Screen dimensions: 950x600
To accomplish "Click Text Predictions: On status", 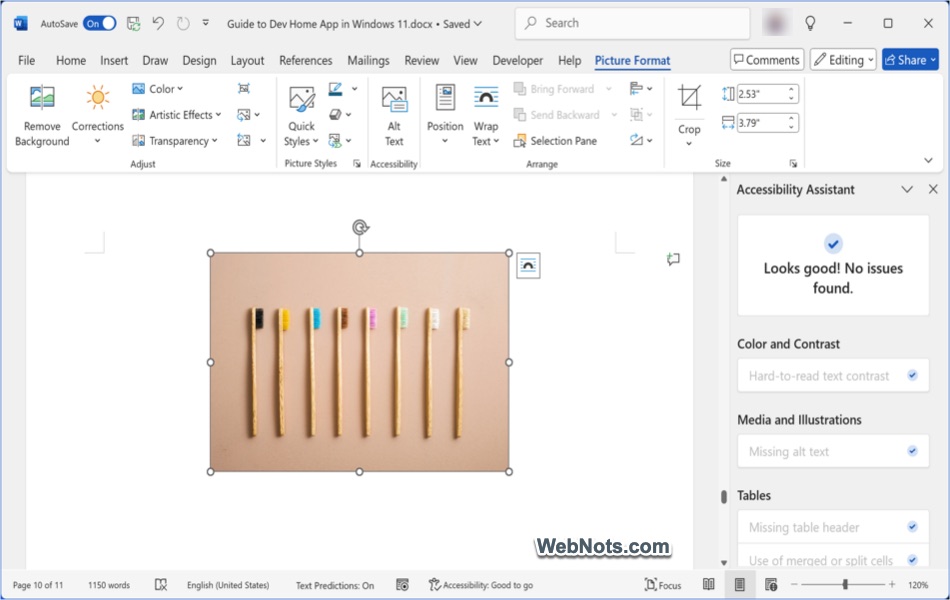I will (x=334, y=585).
